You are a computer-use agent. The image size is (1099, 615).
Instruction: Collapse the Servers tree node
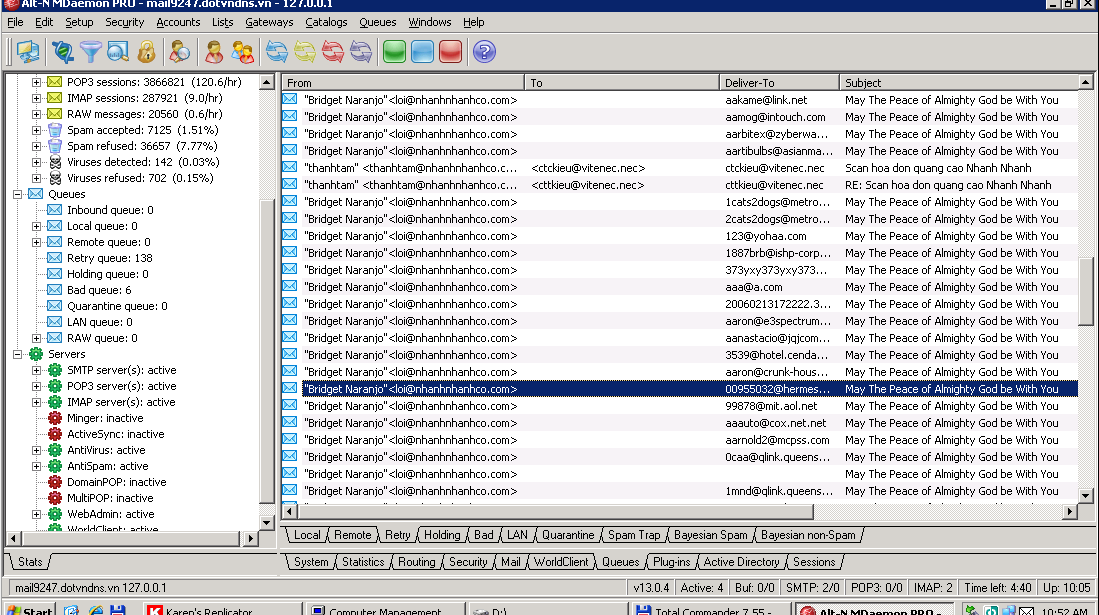[x=18, y=354]
